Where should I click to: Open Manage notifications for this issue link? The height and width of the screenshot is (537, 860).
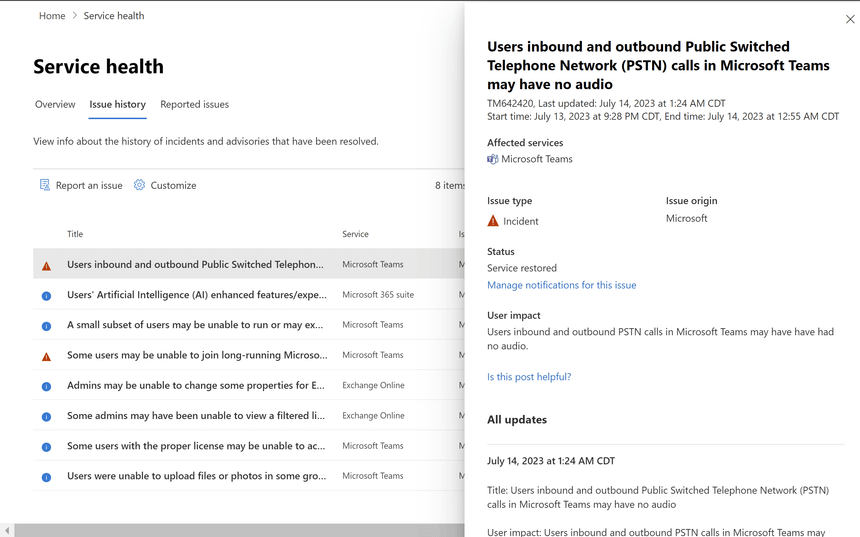tap(561, 285)
